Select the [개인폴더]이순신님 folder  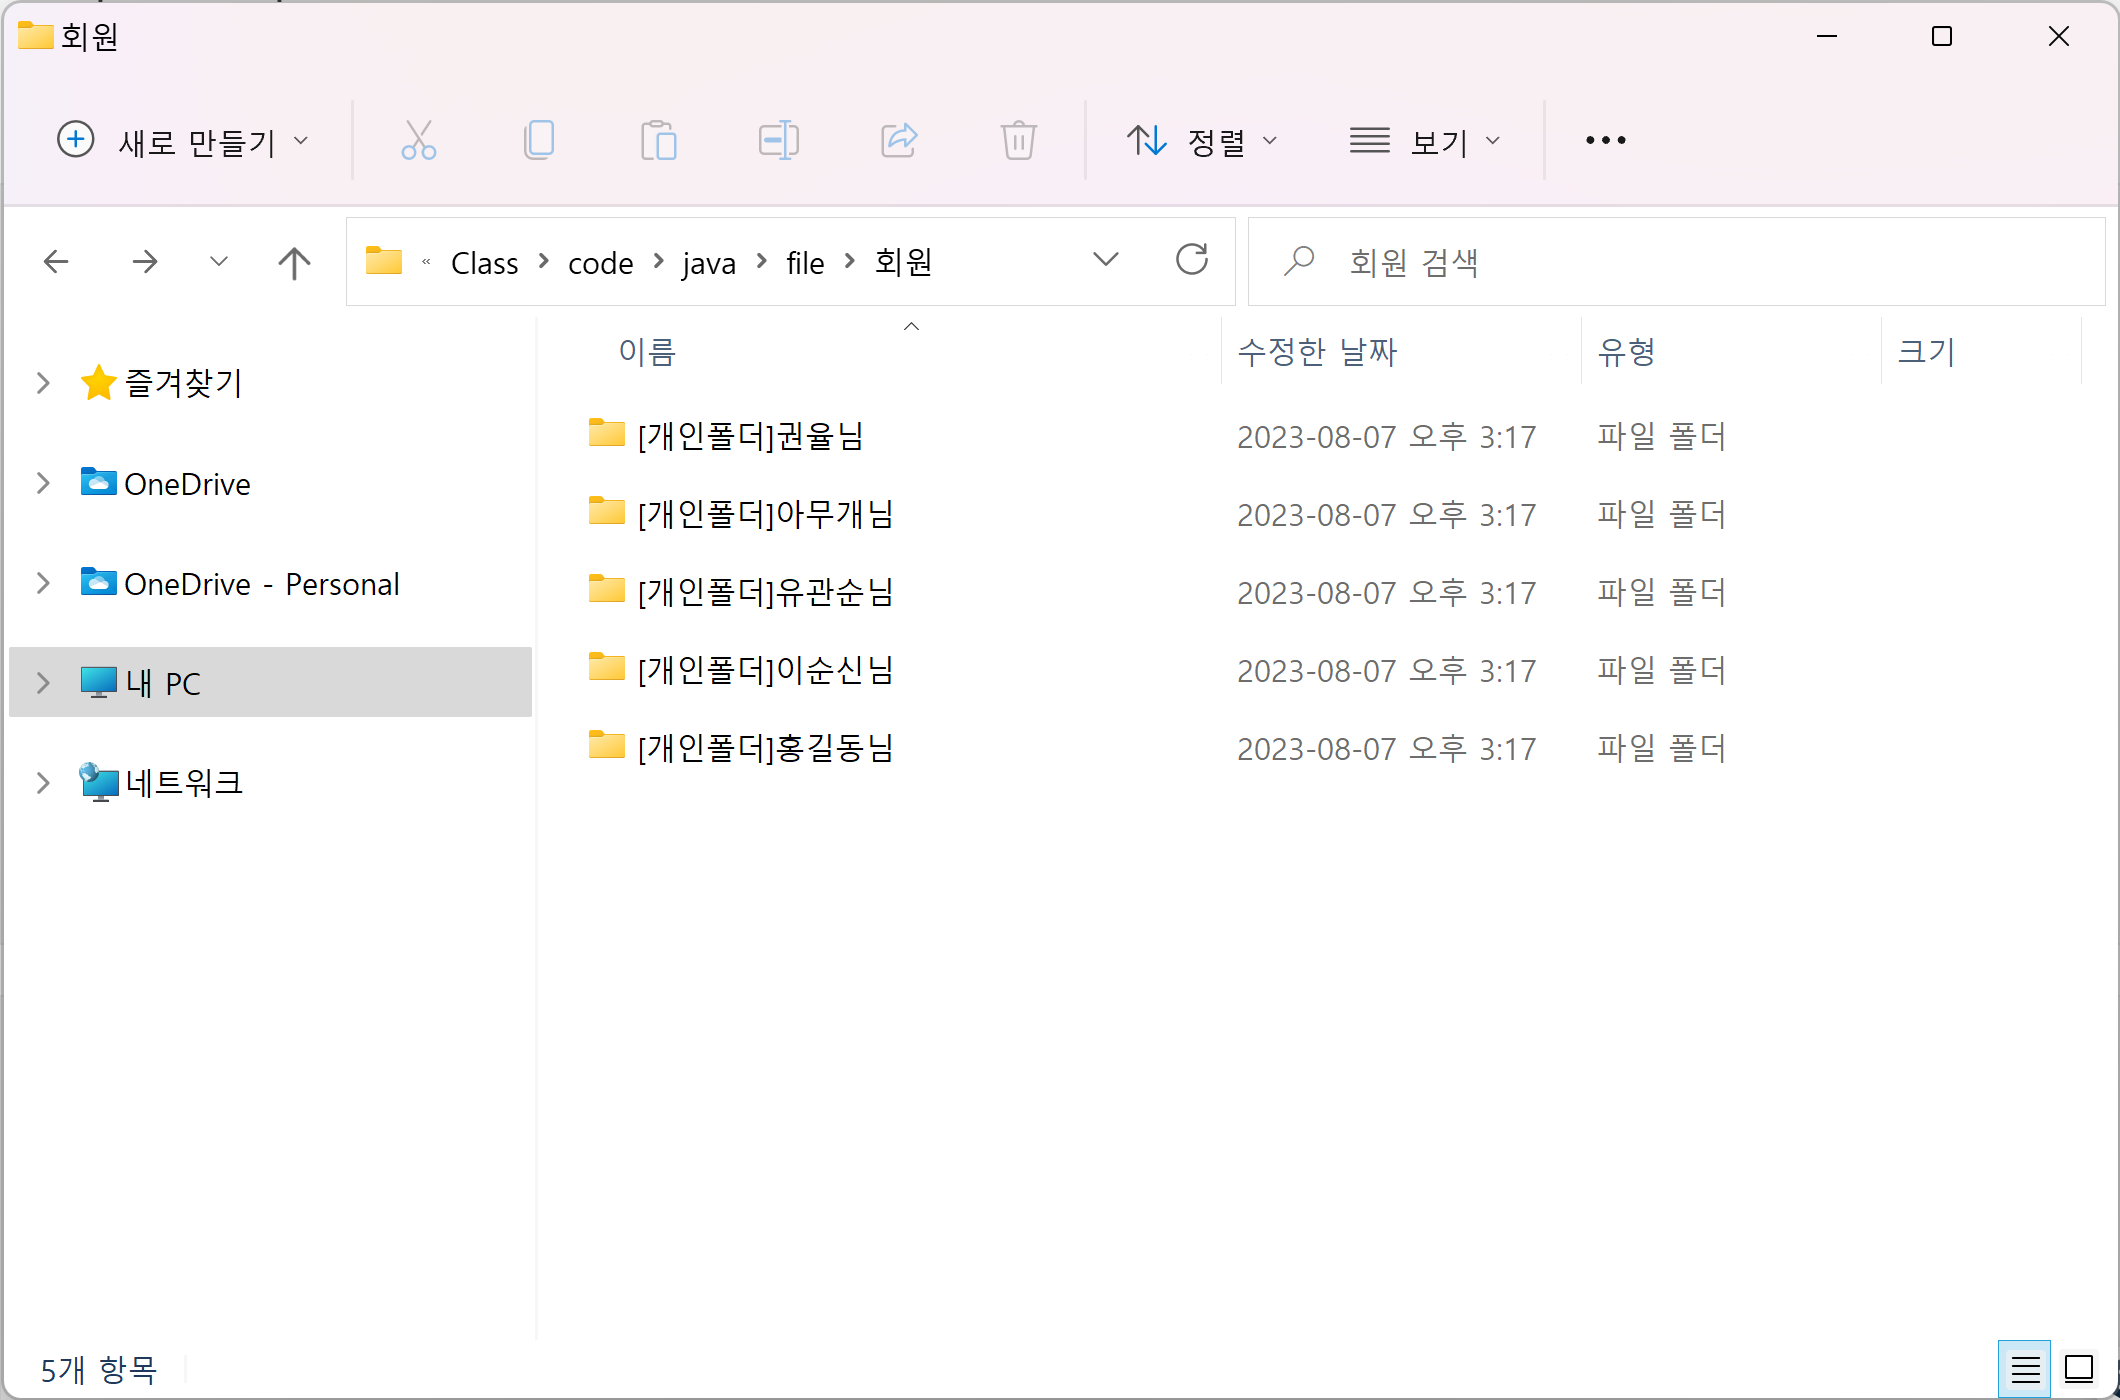(x=765, y=670)
